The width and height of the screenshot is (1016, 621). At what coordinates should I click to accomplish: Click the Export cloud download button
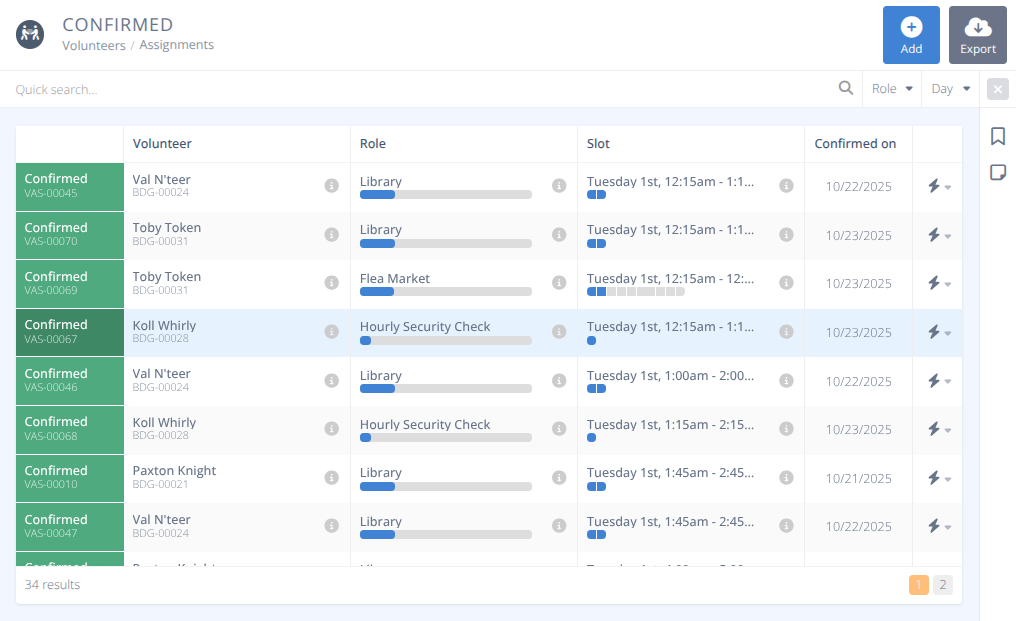(977, 35)
